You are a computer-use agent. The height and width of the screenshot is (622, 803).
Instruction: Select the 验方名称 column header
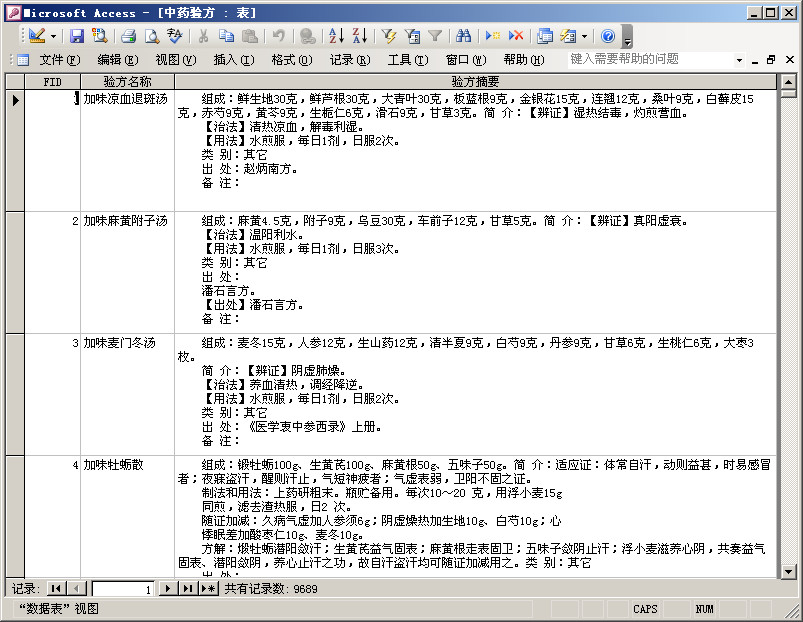coord(127,81)
